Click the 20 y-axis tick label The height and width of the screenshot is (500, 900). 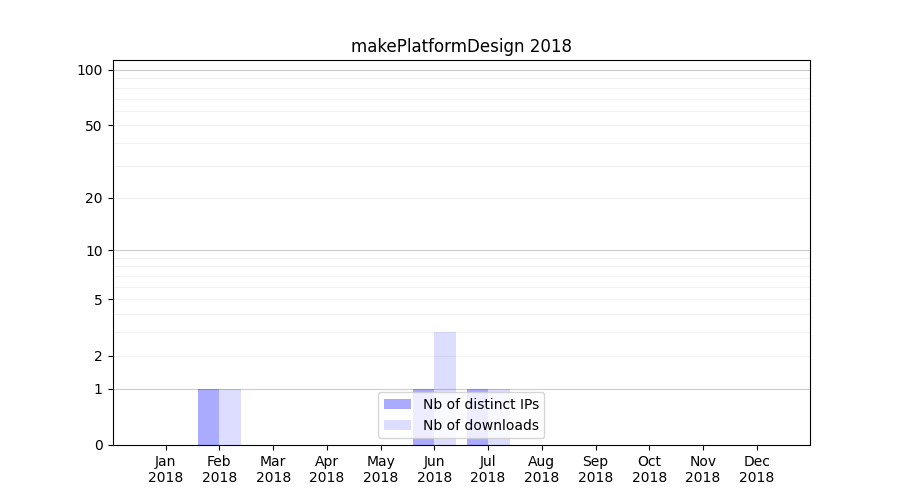tap(94, 198)
